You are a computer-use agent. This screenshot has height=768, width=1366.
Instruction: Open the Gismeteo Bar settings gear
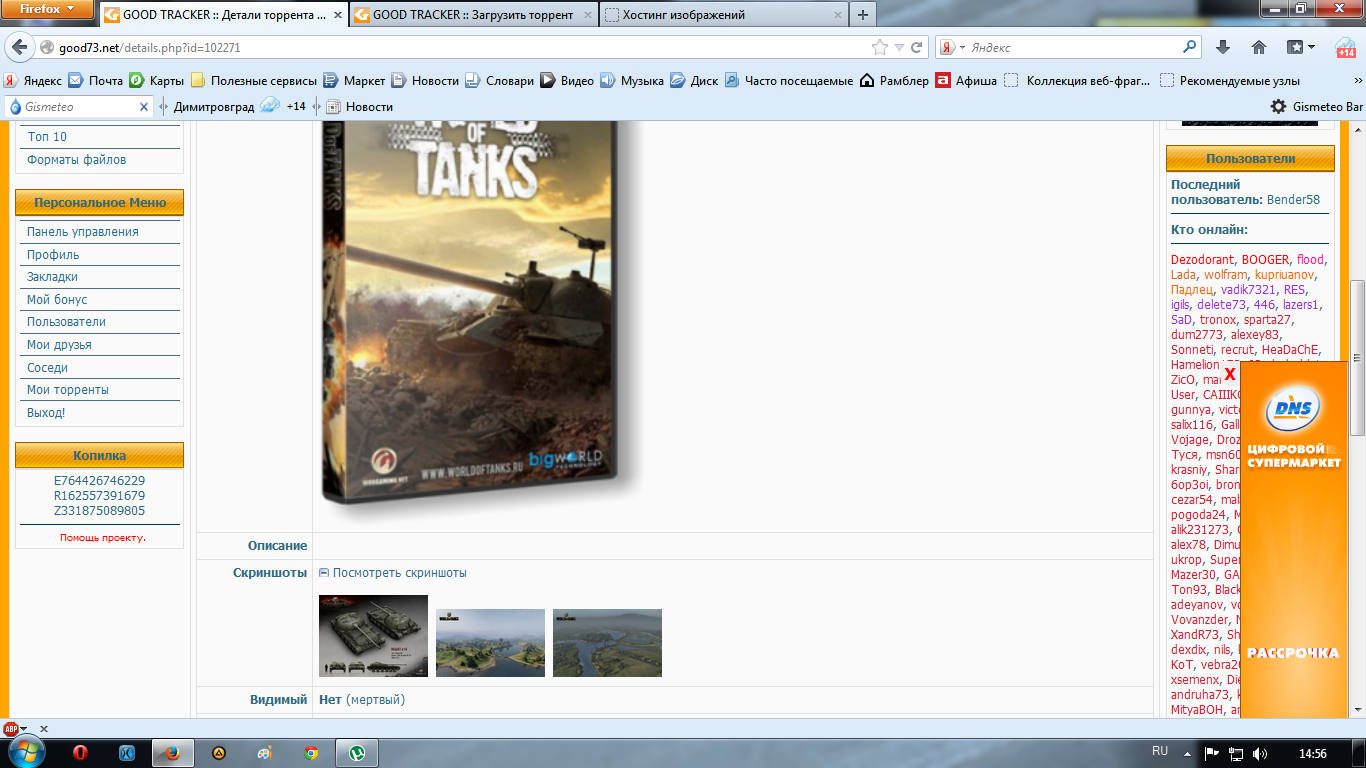click(1278, 106)
